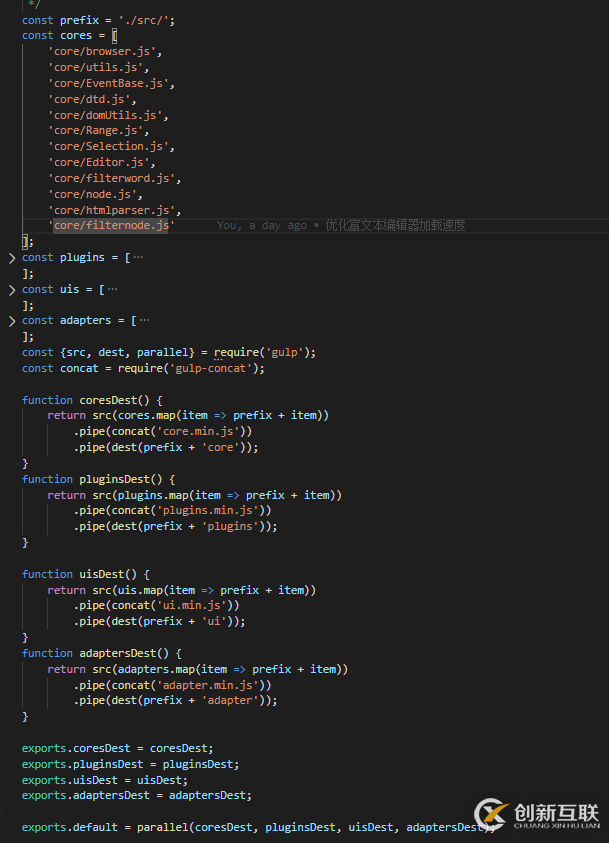Click the require('gulp') call
The width and height of the screenshot is (609, 843).
(262, 353)
